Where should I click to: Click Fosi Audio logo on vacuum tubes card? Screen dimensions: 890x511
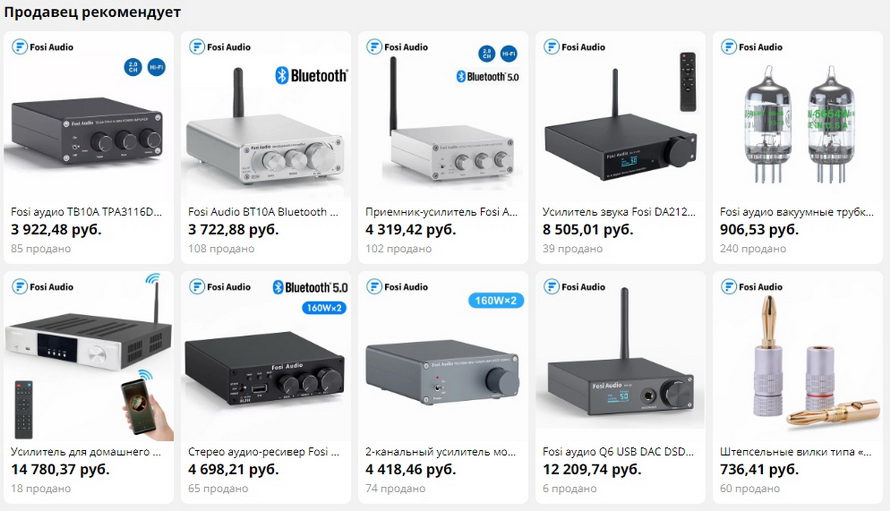pos(752,47)
